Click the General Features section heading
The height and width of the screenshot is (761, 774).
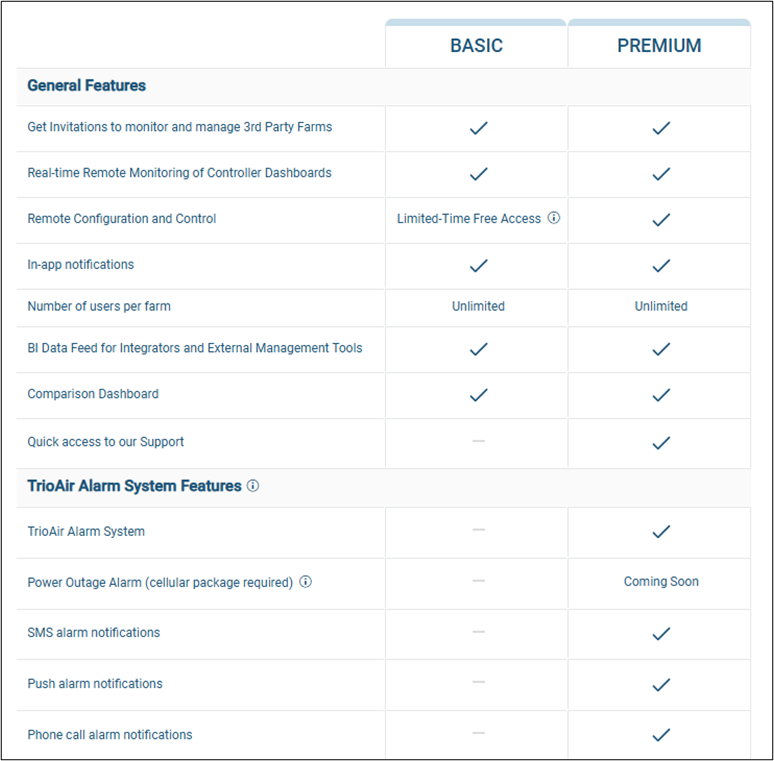pos(86,86)
